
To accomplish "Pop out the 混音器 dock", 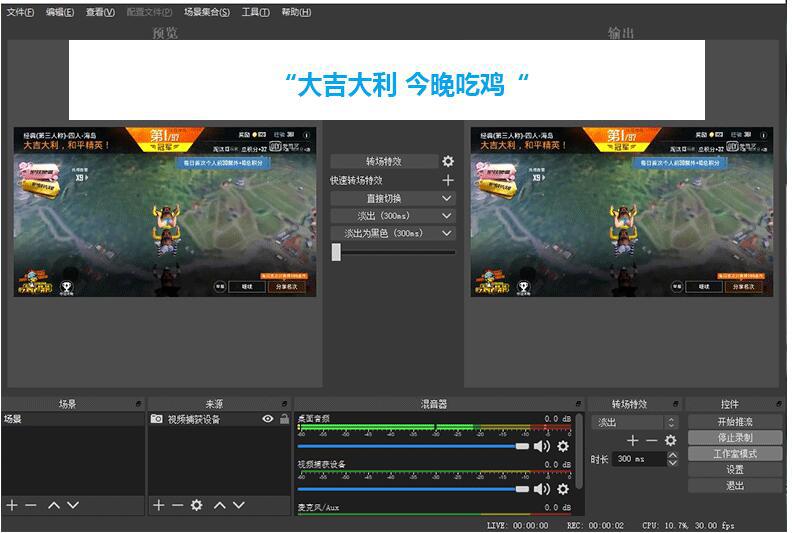I will 578,404.
